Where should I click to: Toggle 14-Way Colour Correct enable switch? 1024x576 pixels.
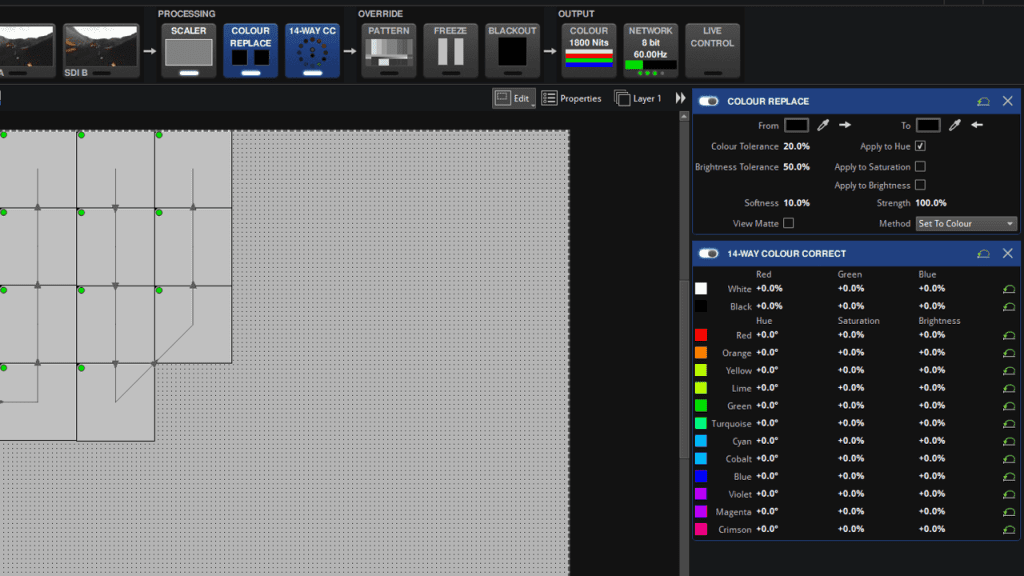(x=709, y=253)
